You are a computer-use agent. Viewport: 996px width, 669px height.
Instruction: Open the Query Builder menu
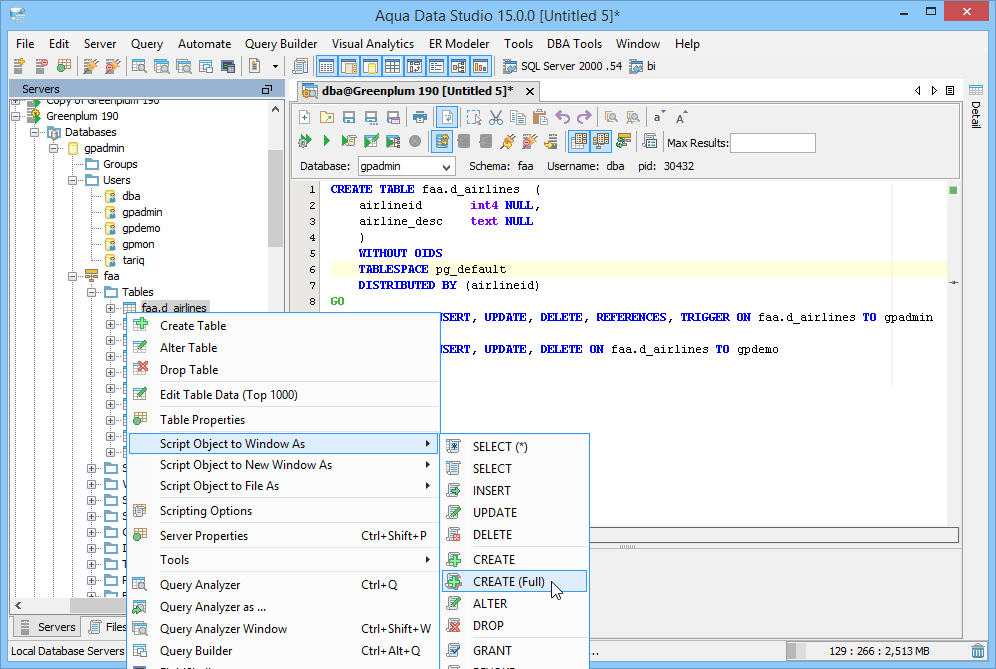pyautogui.click(x=281, y=44)
